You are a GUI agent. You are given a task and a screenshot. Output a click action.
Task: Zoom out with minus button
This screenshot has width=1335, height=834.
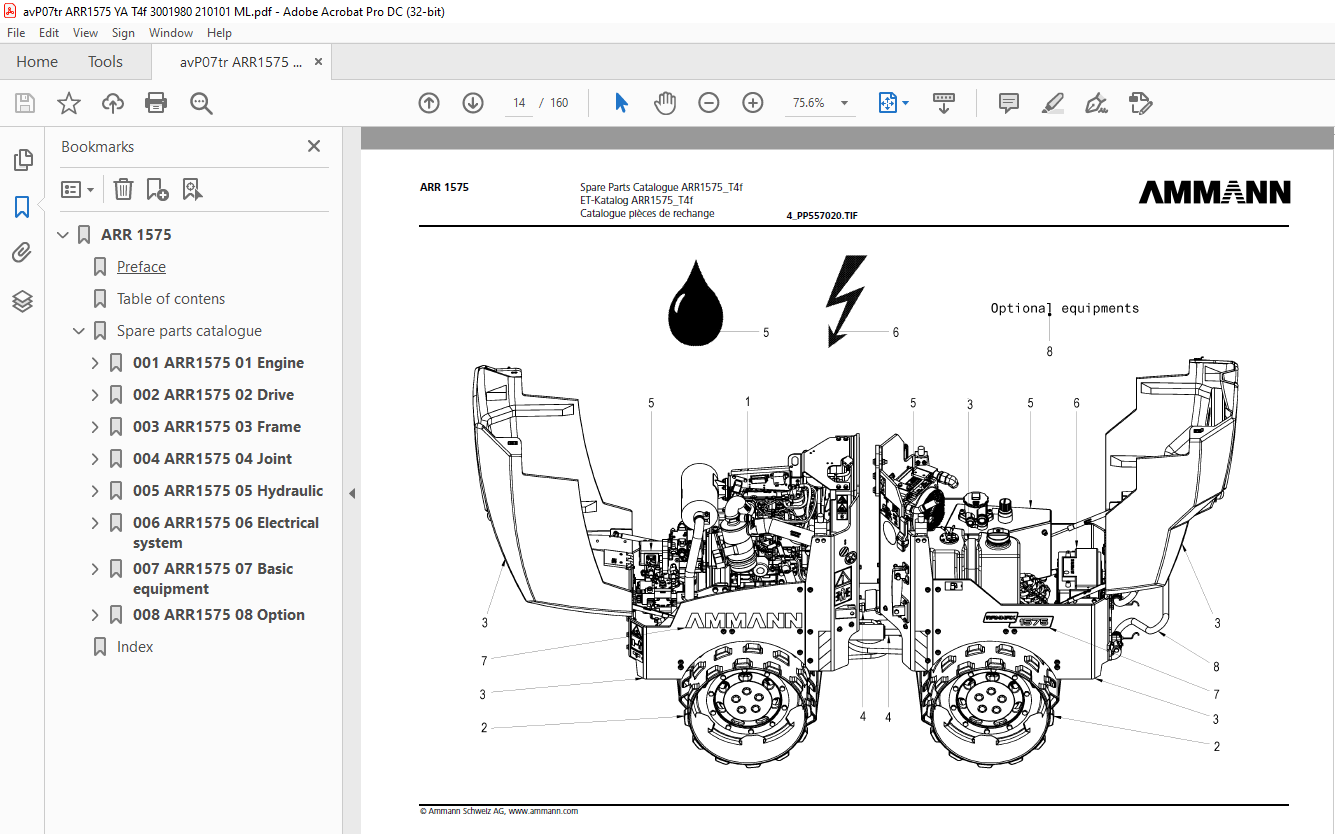[709, 103]
